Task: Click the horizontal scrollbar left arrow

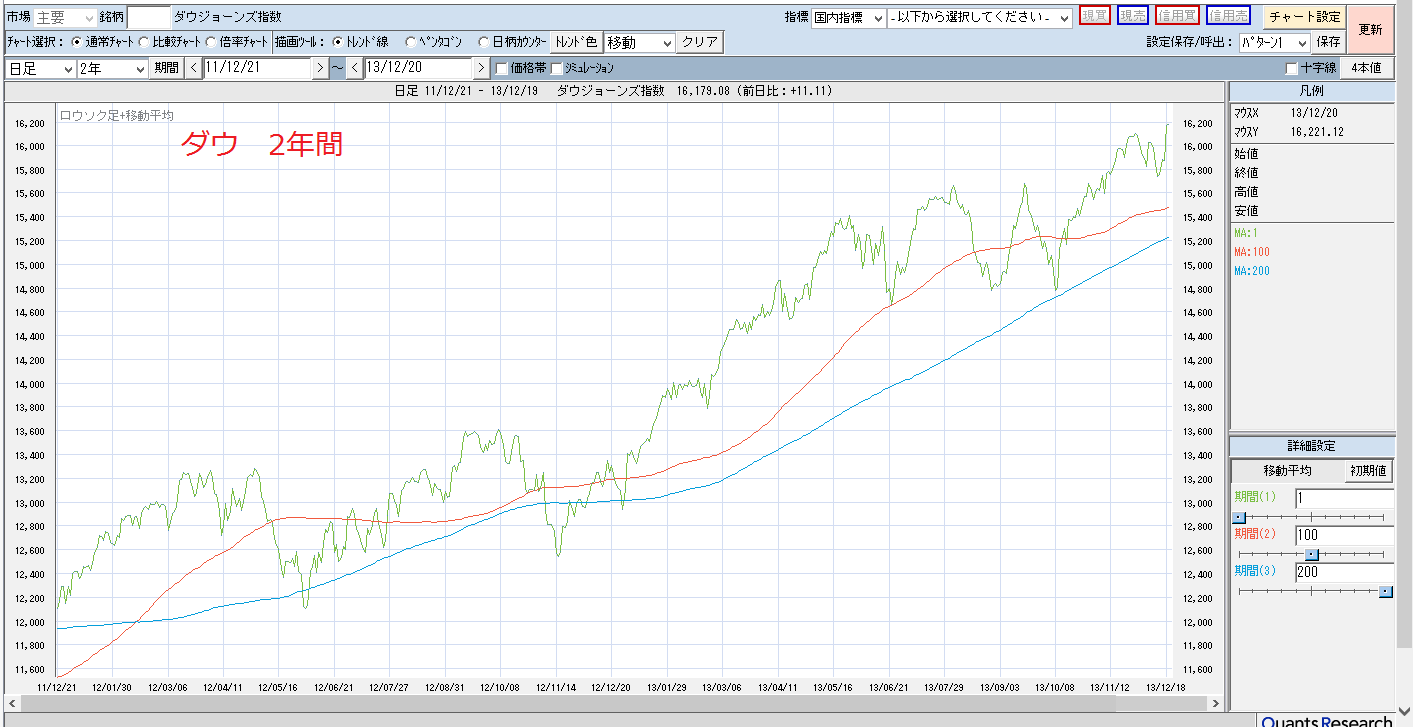Action: (x=11, y=702)
